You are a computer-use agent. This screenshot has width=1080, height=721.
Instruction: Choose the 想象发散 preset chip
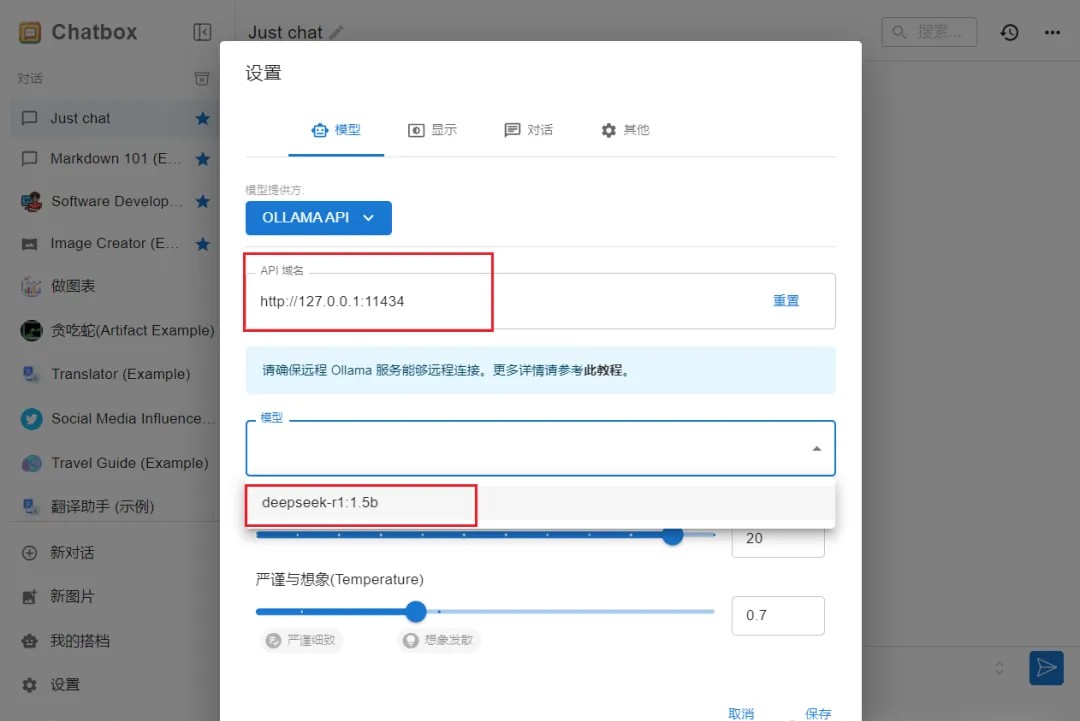coord(439,640)
